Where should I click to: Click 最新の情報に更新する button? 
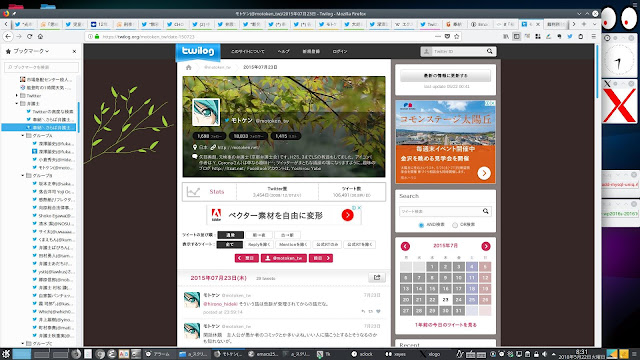coord(445,76)
